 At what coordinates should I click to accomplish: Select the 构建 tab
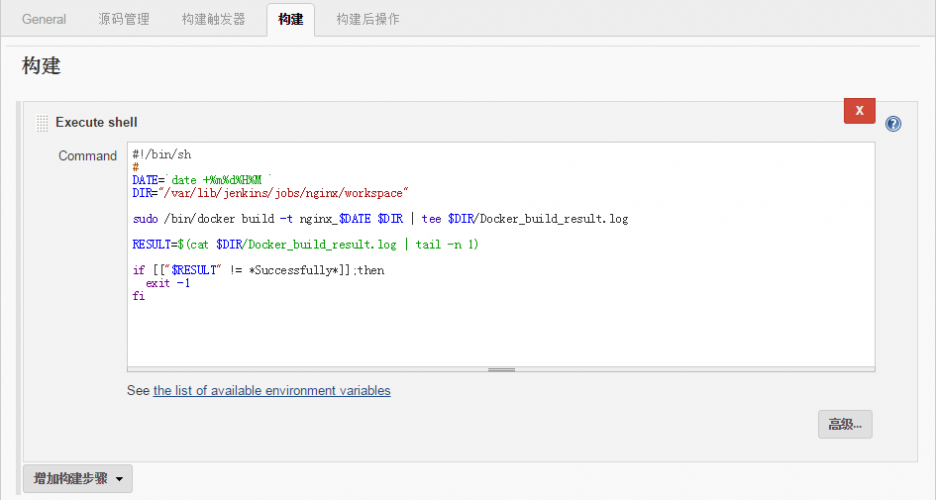(x=291, y=19)
